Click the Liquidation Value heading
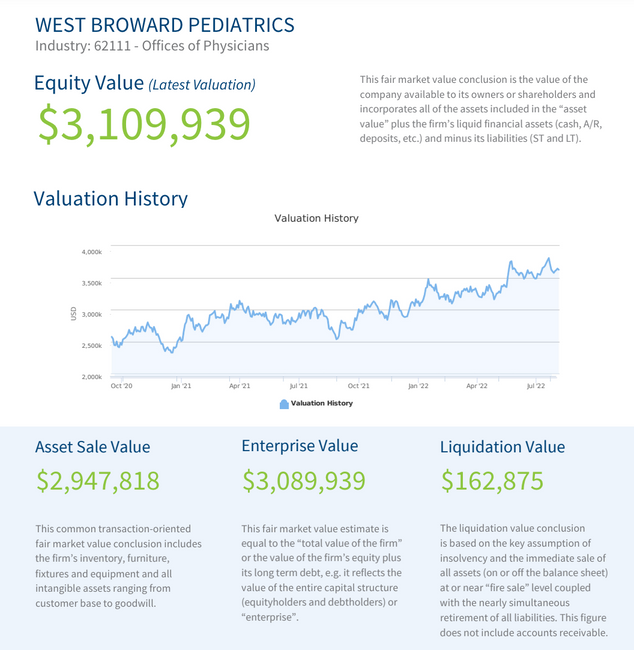 (502, 447)
